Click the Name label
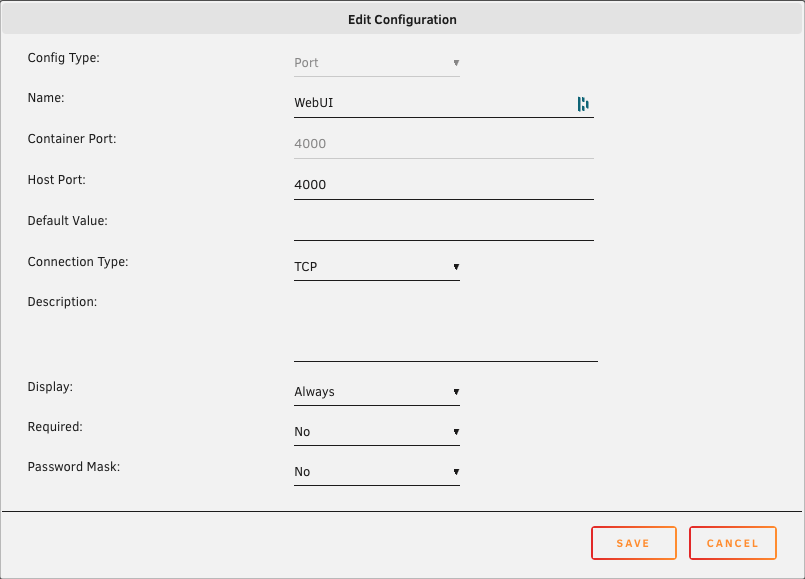Image resolution: width=805 pixels, height=579 pixels. 46,98
